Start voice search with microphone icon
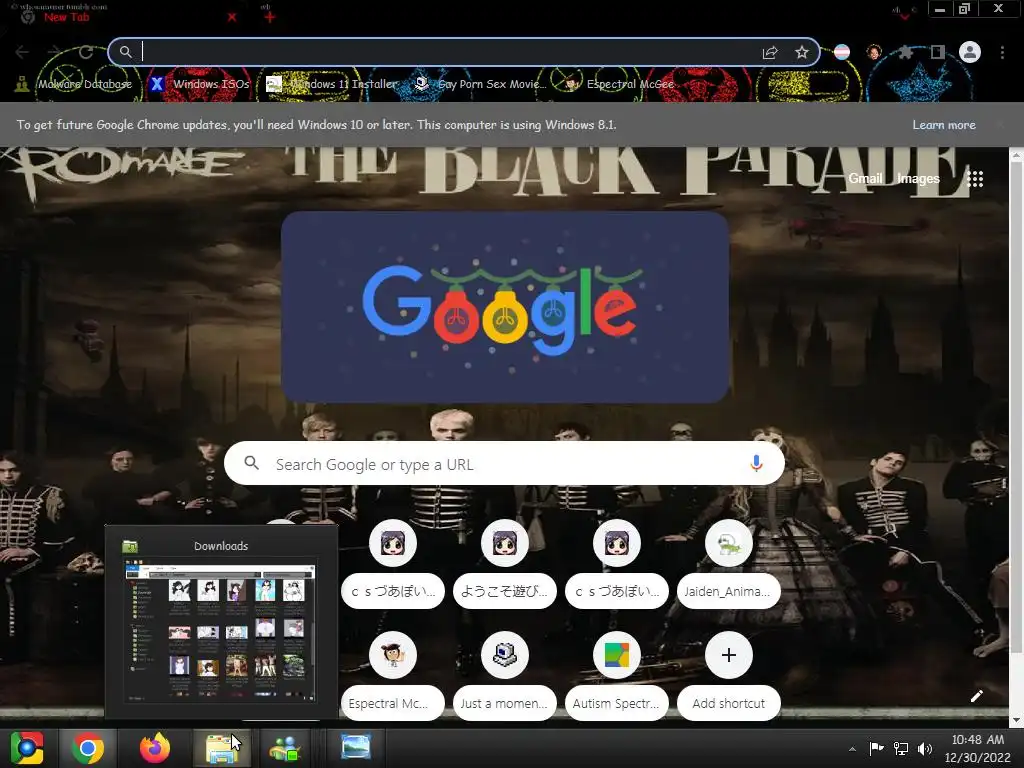This screenshot has width=1024, height=768. click(756, 463)
